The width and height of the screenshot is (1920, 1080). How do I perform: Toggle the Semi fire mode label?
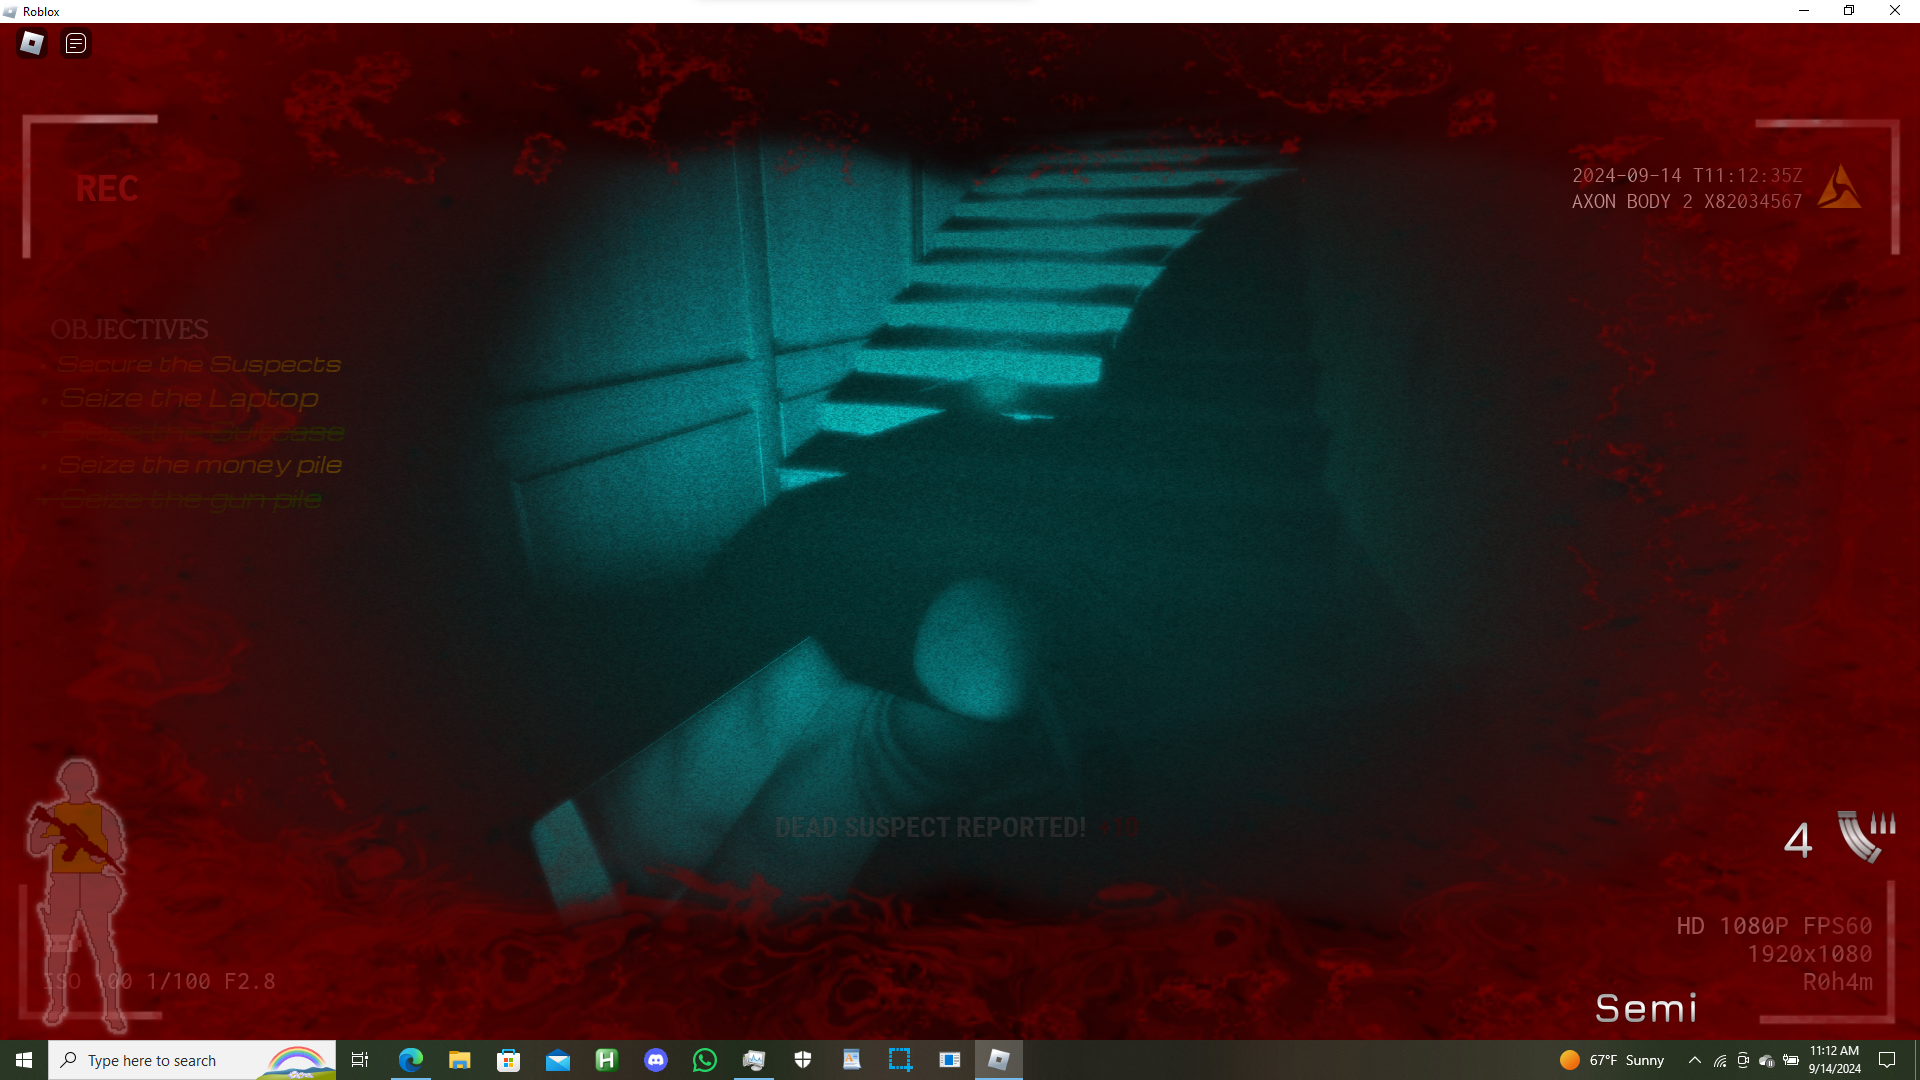(x=1646, y=1008)
